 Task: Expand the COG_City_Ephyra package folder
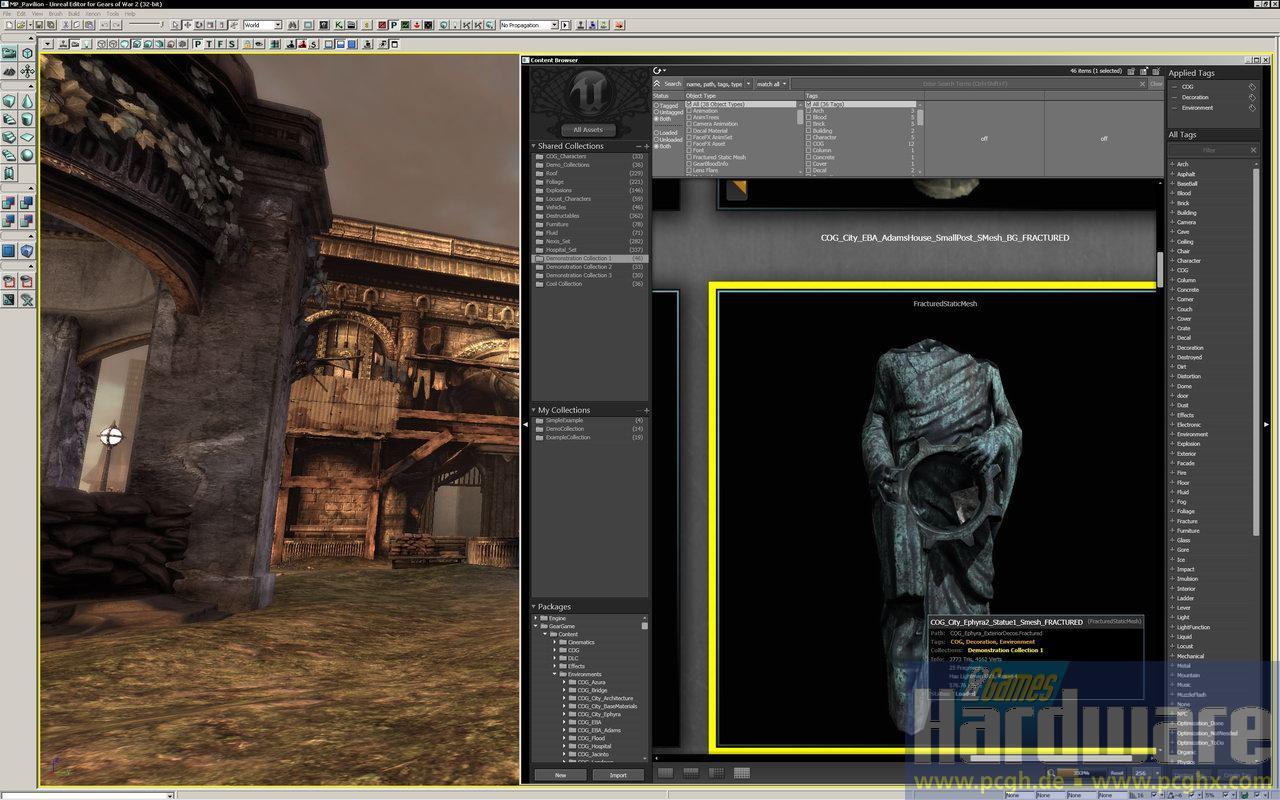click(564, 714)
